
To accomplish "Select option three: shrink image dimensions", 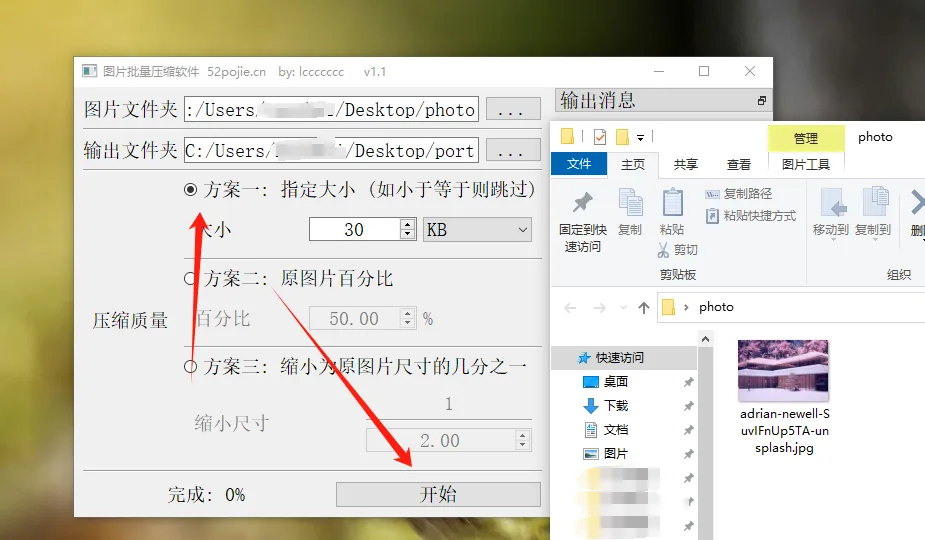I will point(190,367).
